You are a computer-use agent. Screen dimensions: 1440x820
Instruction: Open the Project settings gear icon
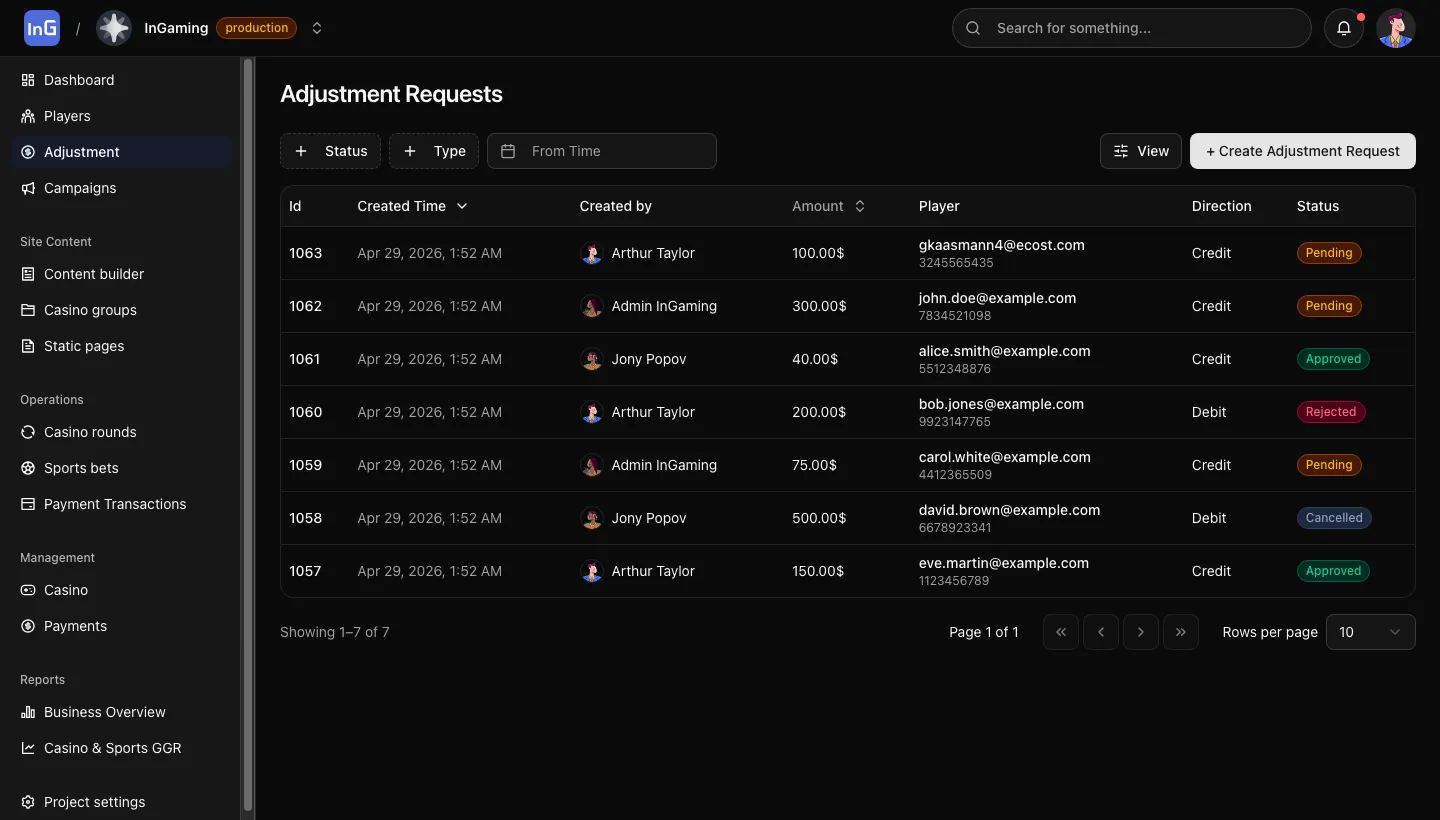(x=28, y=802)
